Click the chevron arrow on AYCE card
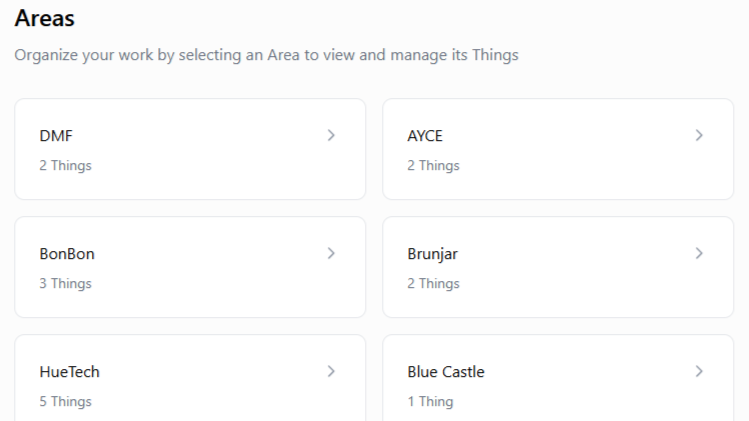The width and height of the screenshot is (749, 421). click(699, 135)
